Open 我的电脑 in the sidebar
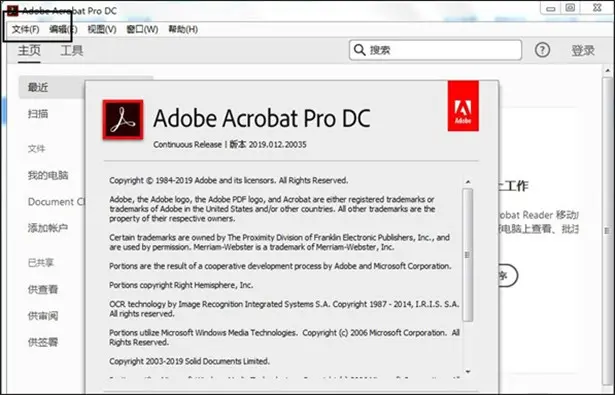615x395 pixels. coord(48,175)
